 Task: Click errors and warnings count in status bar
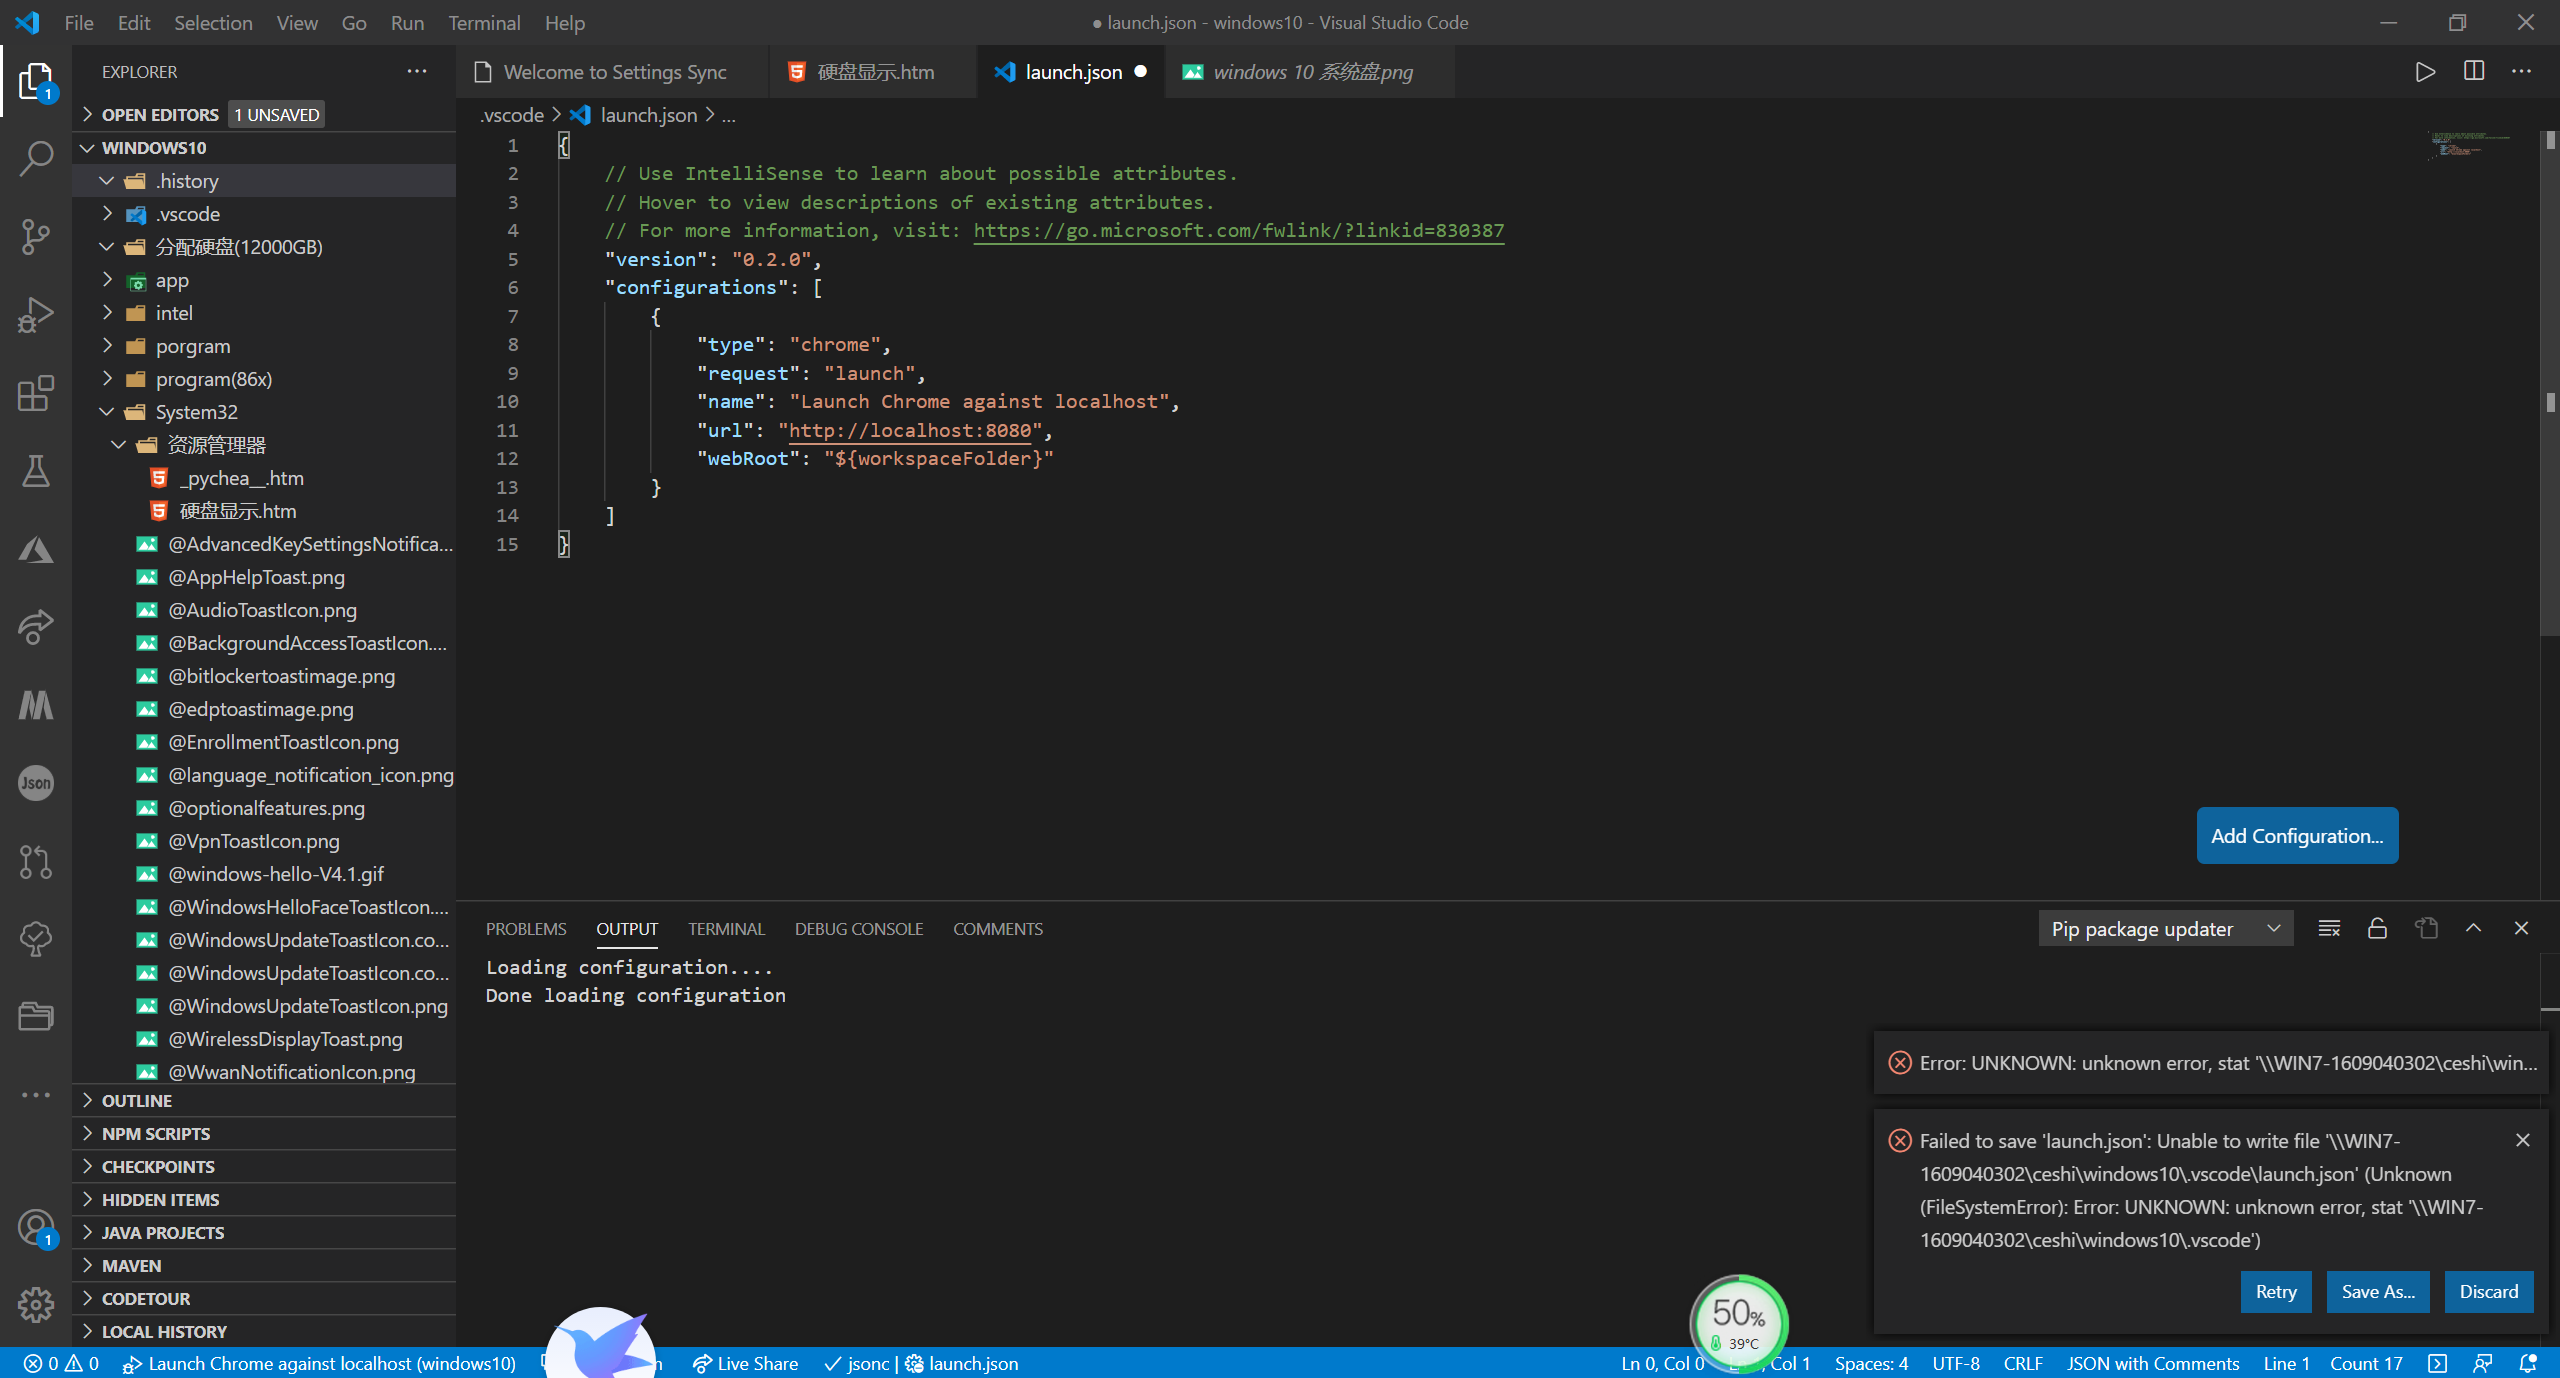(x=61, y=1363)
